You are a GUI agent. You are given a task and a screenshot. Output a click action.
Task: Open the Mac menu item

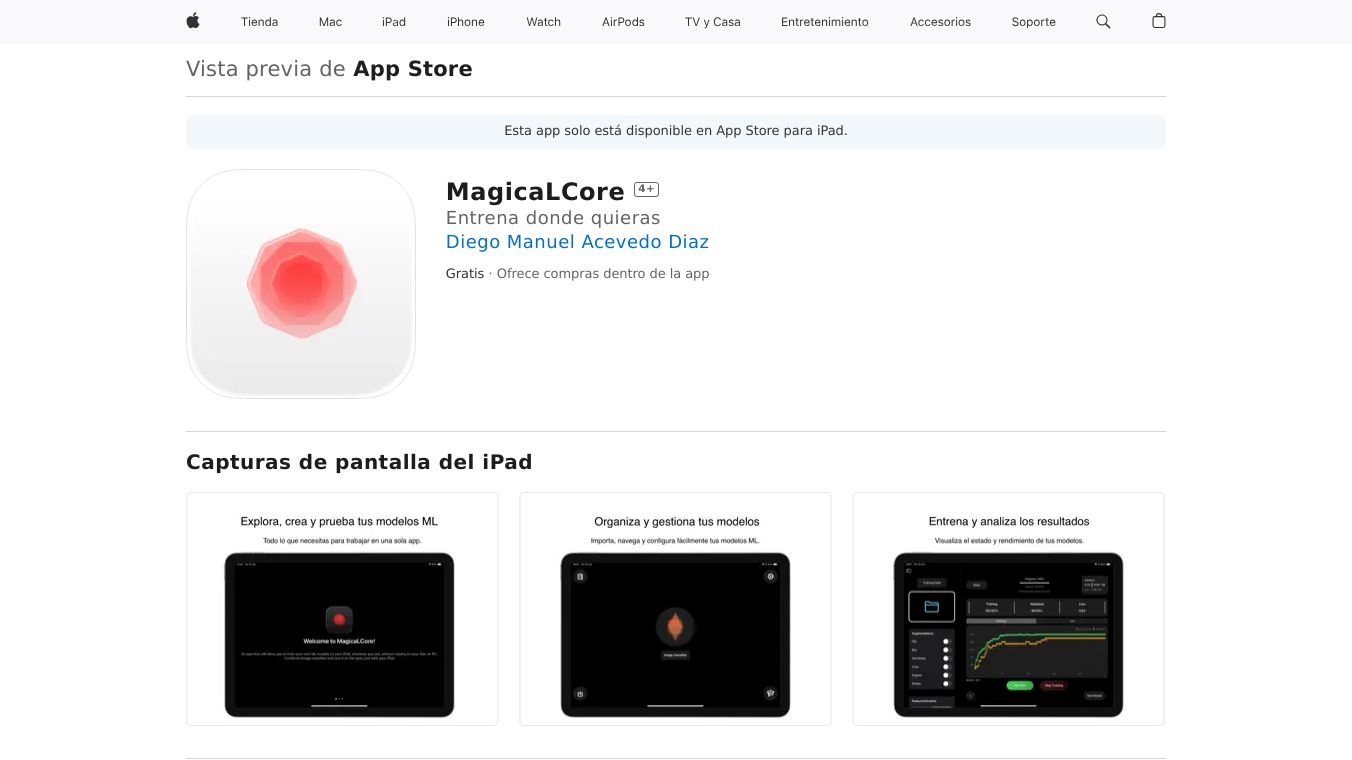(330, 22)
